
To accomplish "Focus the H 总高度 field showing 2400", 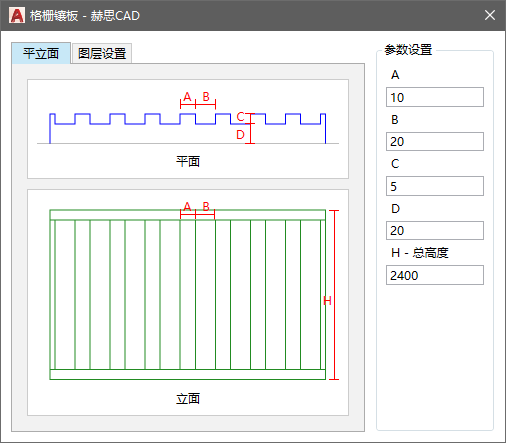I will point(435,275).
